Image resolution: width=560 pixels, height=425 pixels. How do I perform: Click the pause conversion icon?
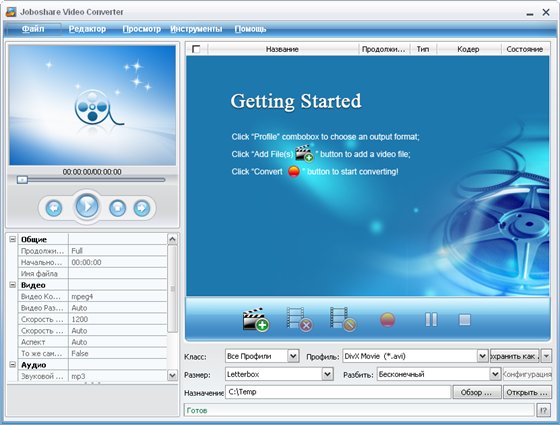[x=431, y=320]
